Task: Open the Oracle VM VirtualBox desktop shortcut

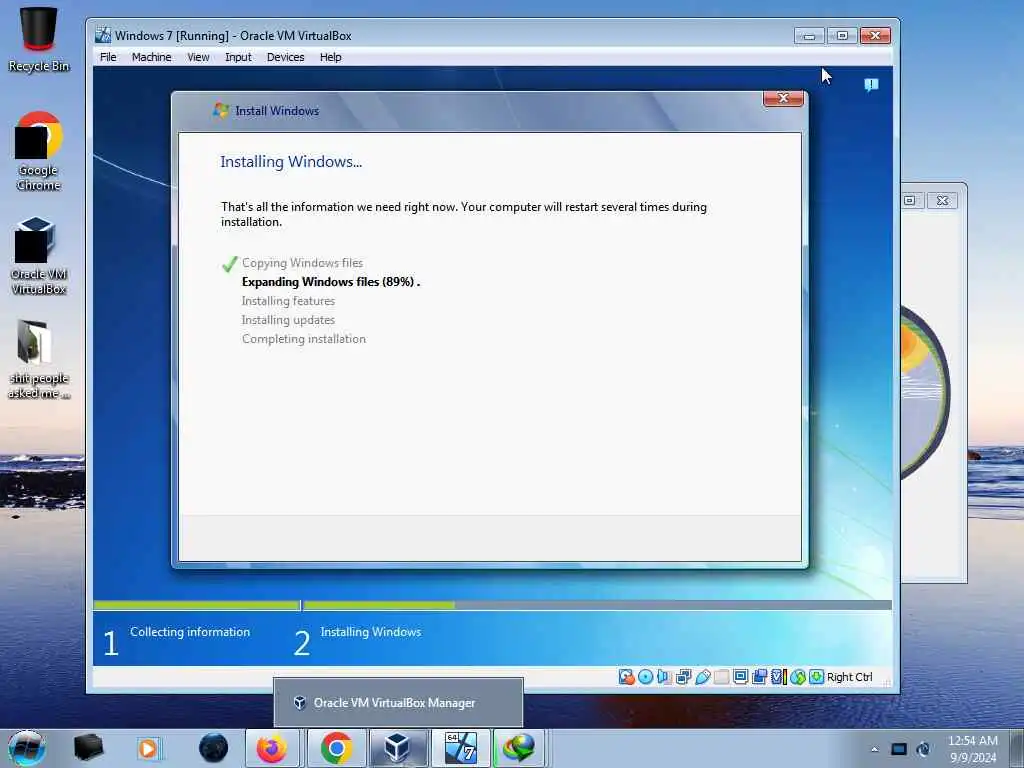Action: 39,256
